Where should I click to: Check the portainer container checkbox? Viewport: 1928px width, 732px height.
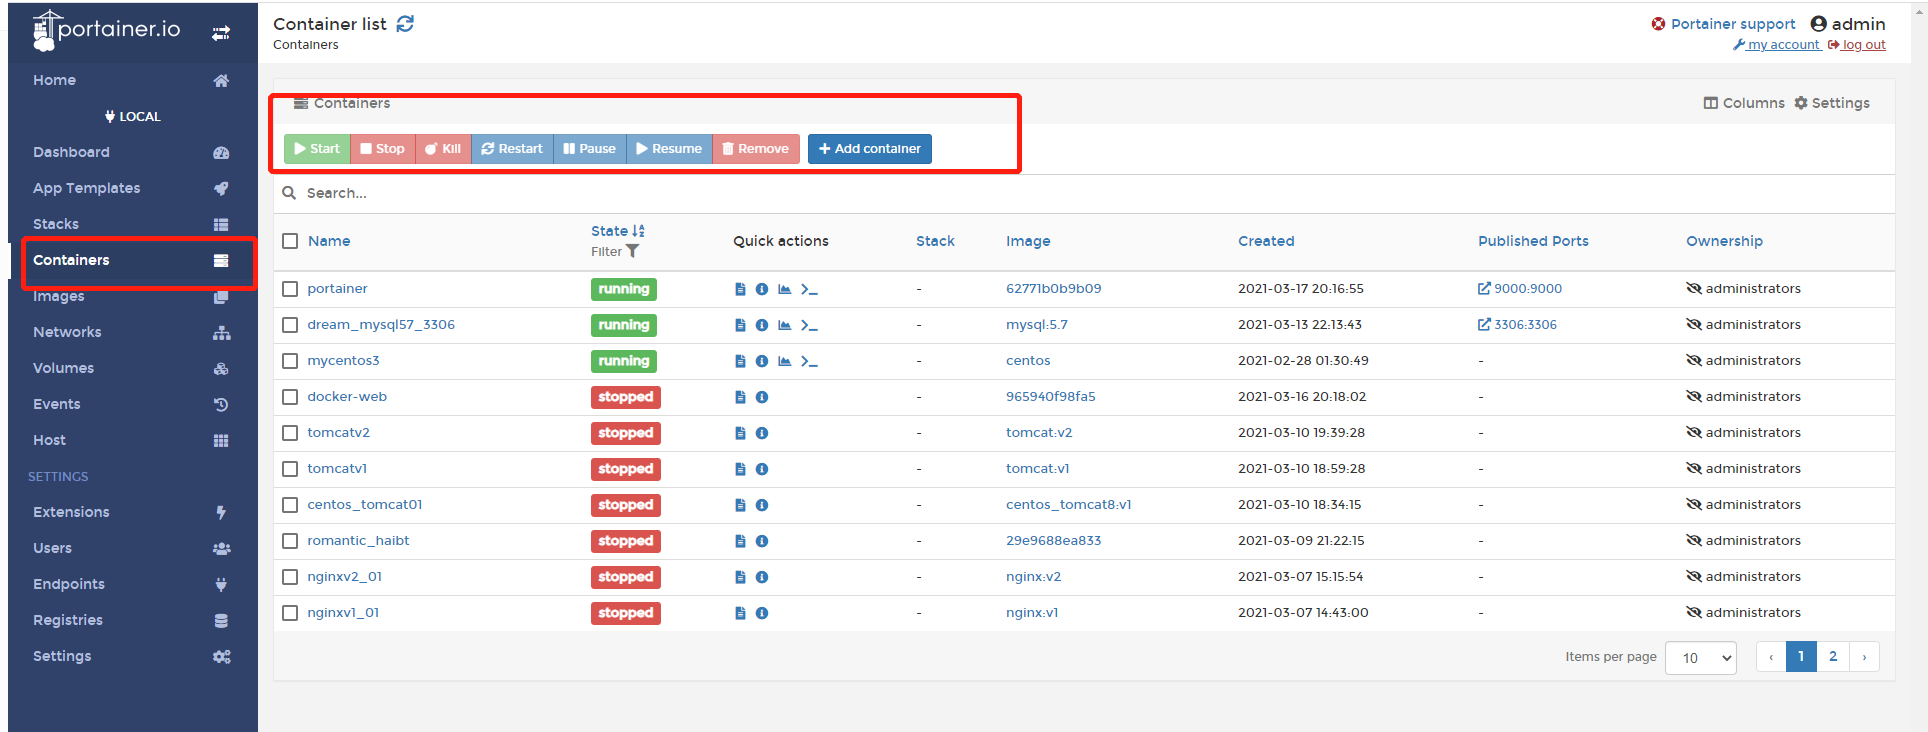point(290,289)
